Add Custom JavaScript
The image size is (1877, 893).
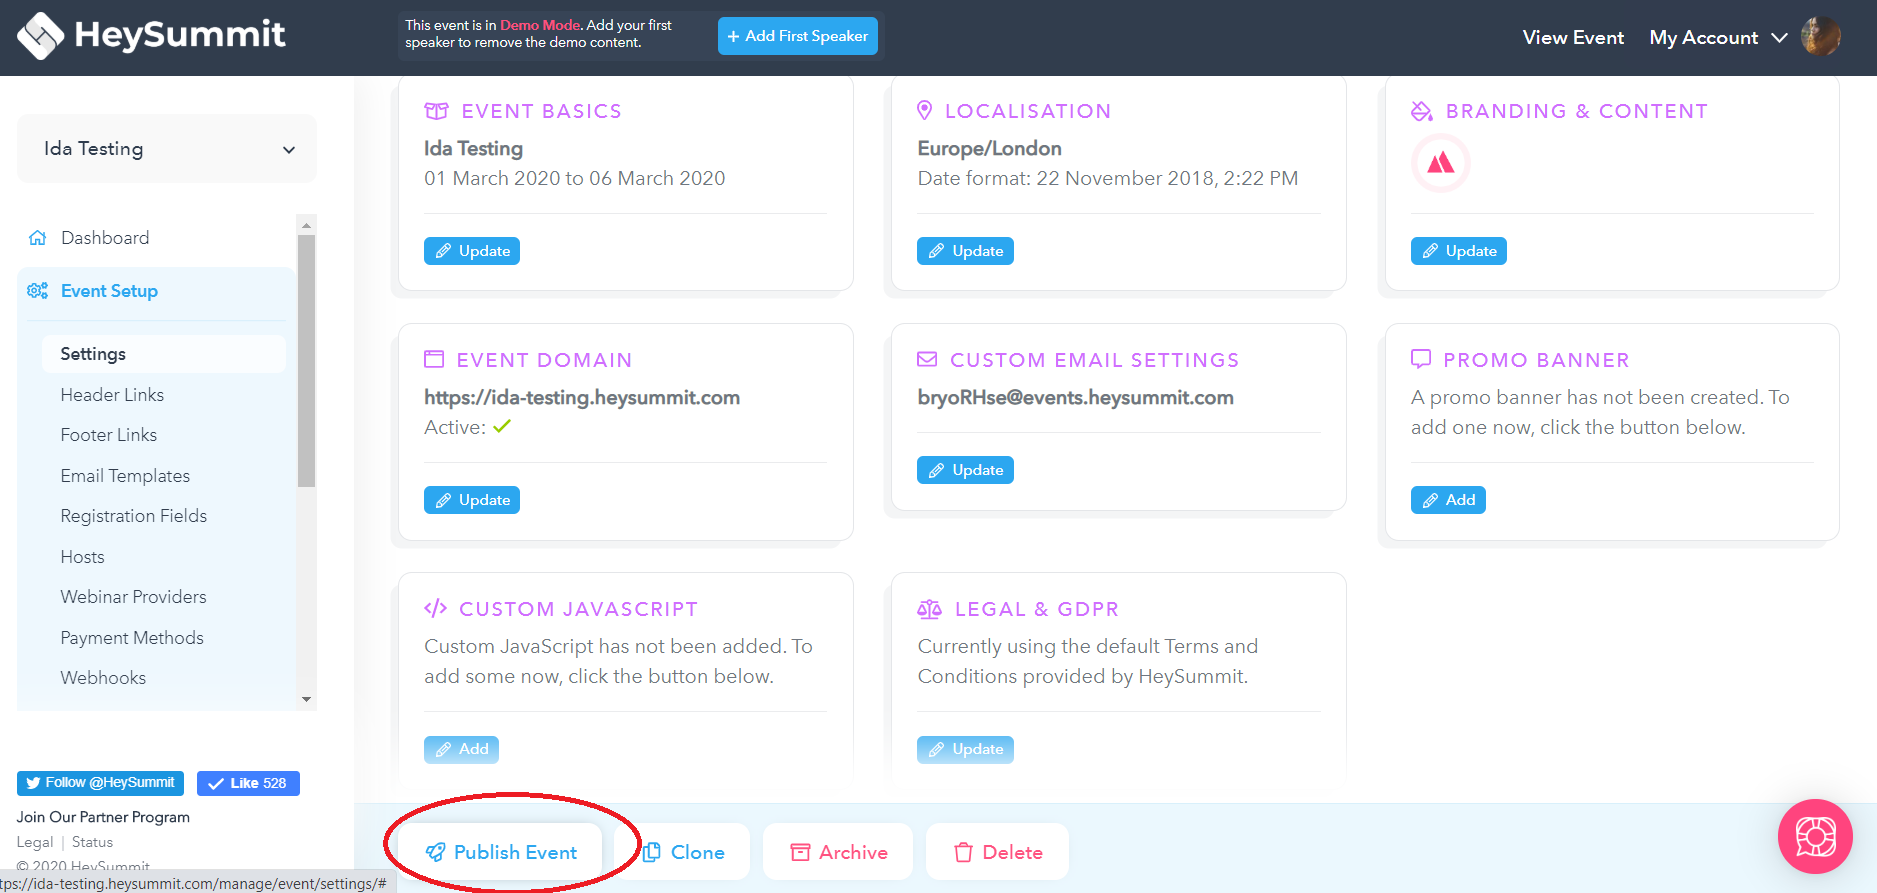461,749
